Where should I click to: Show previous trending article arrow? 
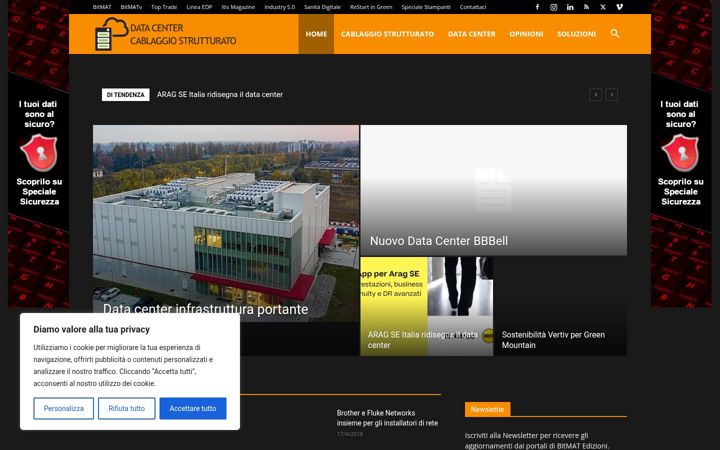tap(596, 95)
